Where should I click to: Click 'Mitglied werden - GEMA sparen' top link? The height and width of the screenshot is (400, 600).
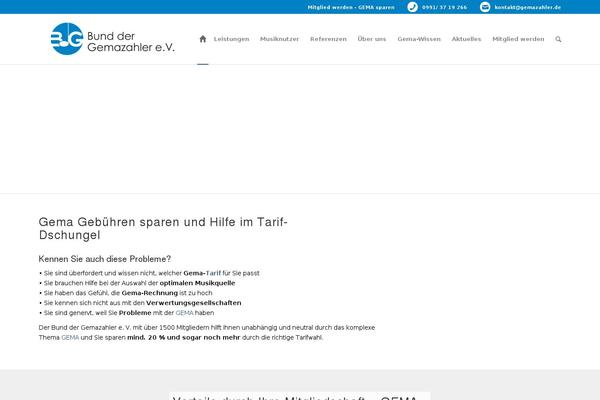(351, 7)
